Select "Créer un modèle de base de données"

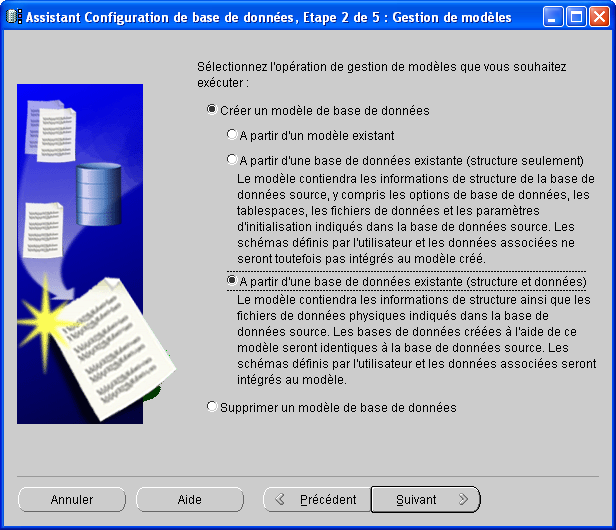(211, 111)
